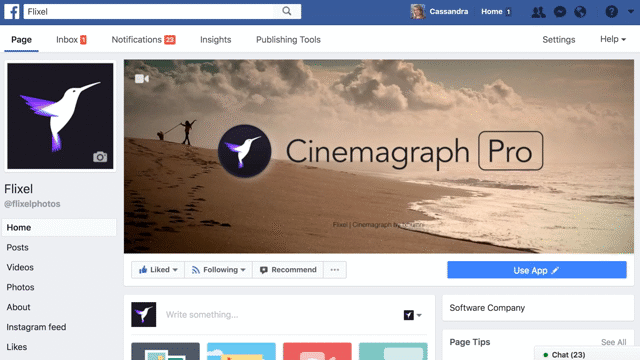Select Home in left sidebar

pyautogui.click(x=59, y=227)
